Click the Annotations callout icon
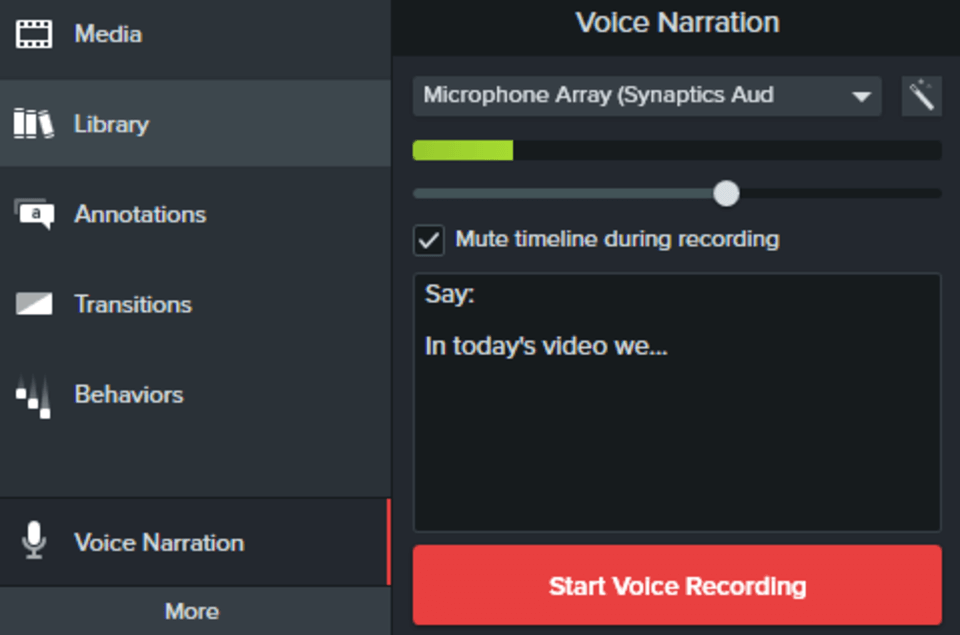This screenshot has height=635, width=960. 34,214
